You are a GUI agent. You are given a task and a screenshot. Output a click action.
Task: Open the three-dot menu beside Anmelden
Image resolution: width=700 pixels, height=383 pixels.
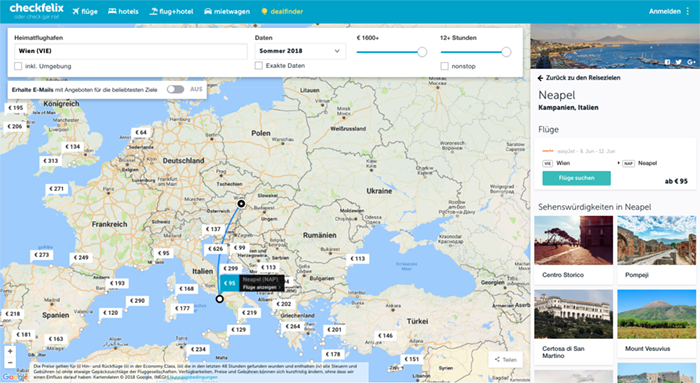click(x=688, y=12)
